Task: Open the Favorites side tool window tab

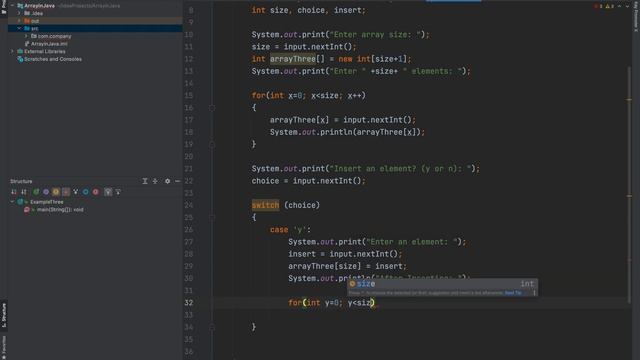Action: (4, 347)
